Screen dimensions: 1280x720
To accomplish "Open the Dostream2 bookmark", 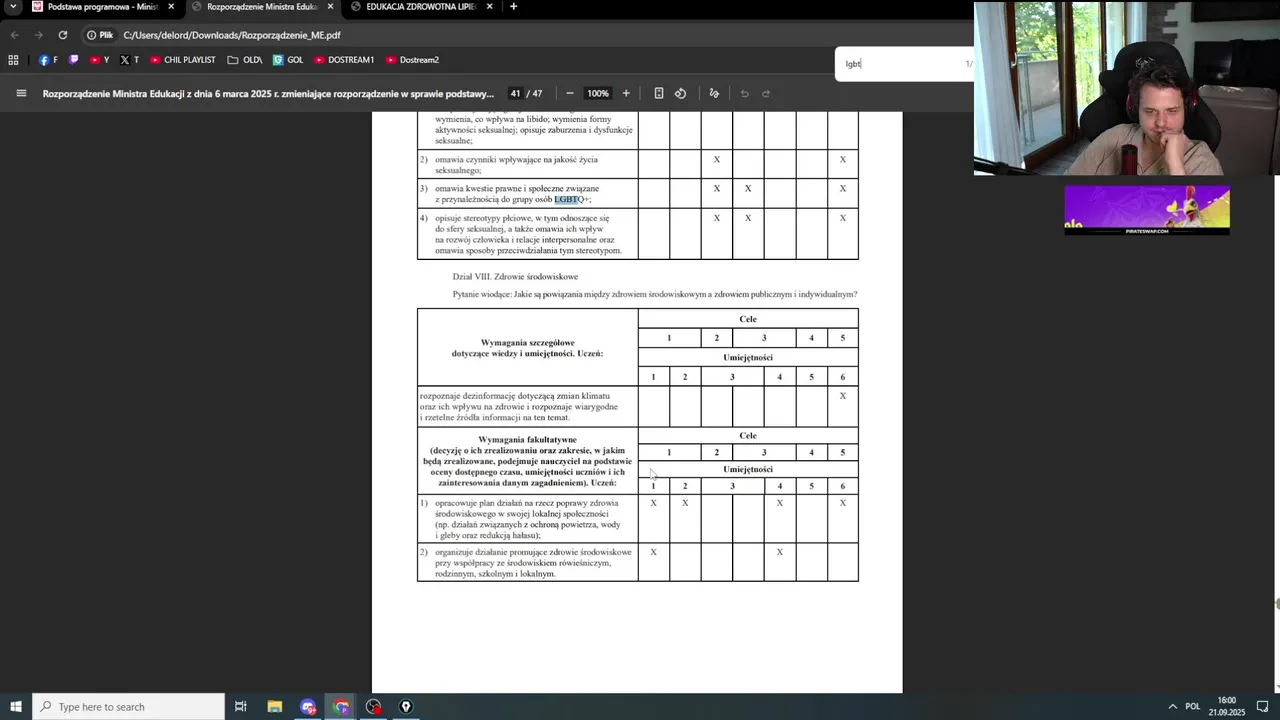I will click(x=412, y=60).
